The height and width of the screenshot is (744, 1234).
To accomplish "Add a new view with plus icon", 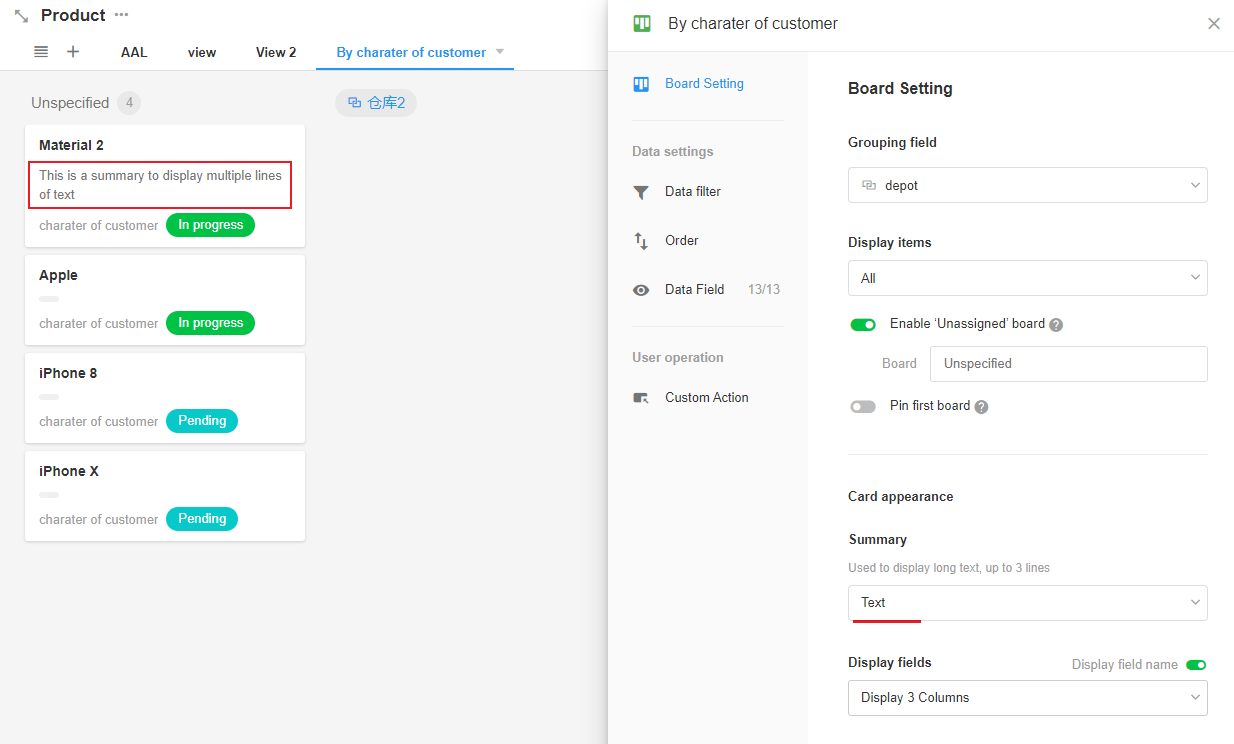I will click(x=73, y=52).
